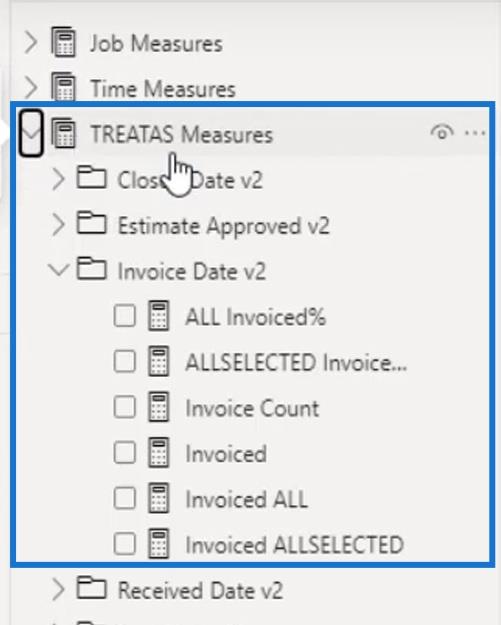The height and width of the screenshot is (625, 501).
Task: Click the Job Measures table icon
Action: click(x=63, y=42)
